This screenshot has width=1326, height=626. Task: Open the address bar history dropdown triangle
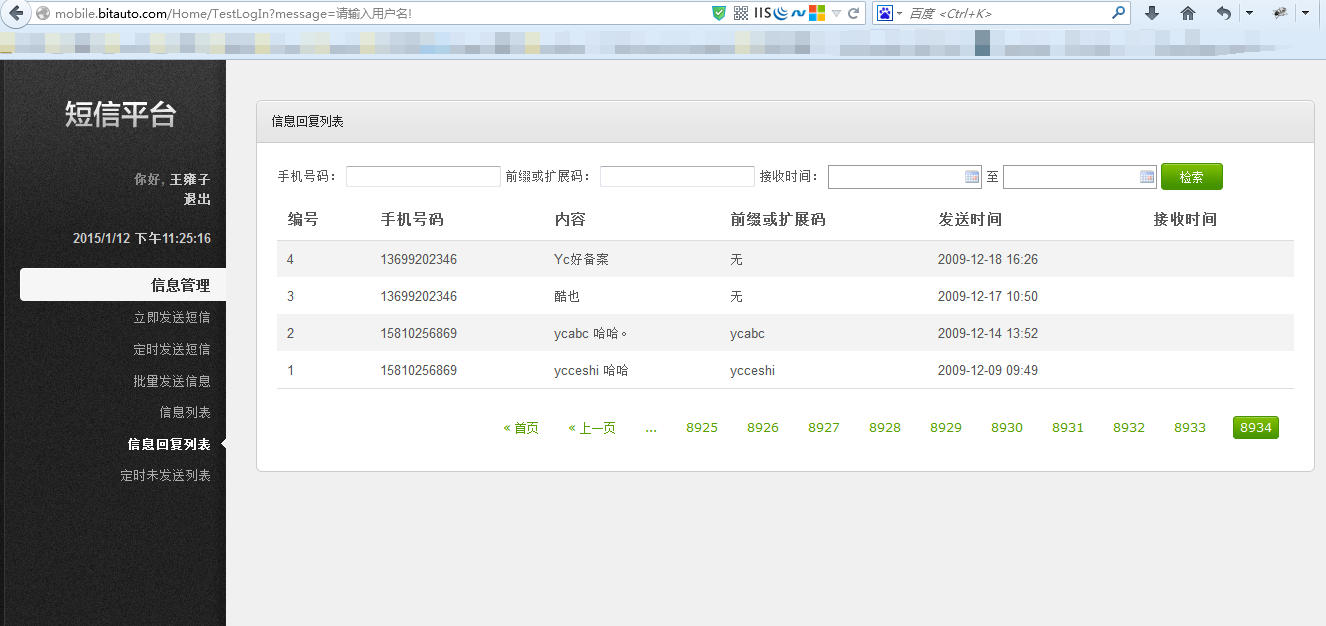click(x=837, y=14)
